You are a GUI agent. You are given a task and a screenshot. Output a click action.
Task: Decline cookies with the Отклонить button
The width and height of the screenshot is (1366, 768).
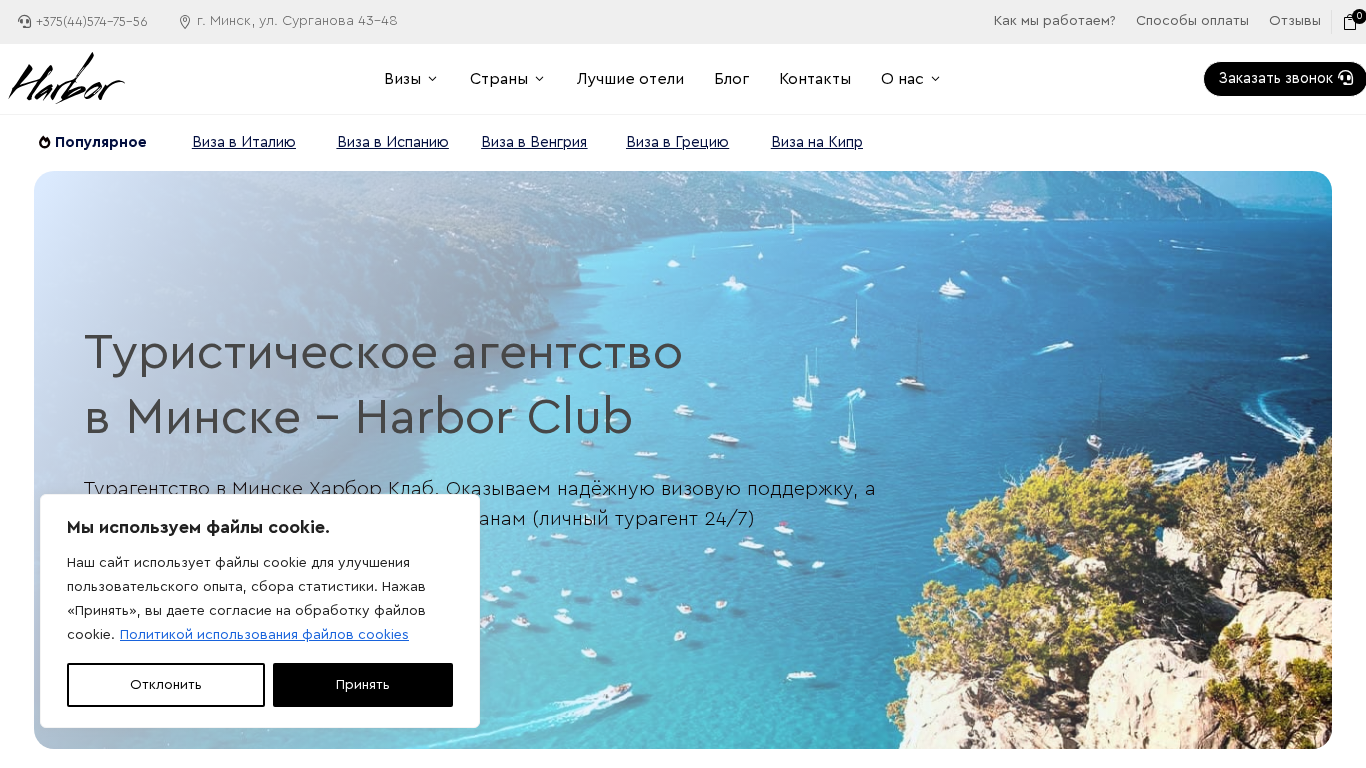point(166,685)
